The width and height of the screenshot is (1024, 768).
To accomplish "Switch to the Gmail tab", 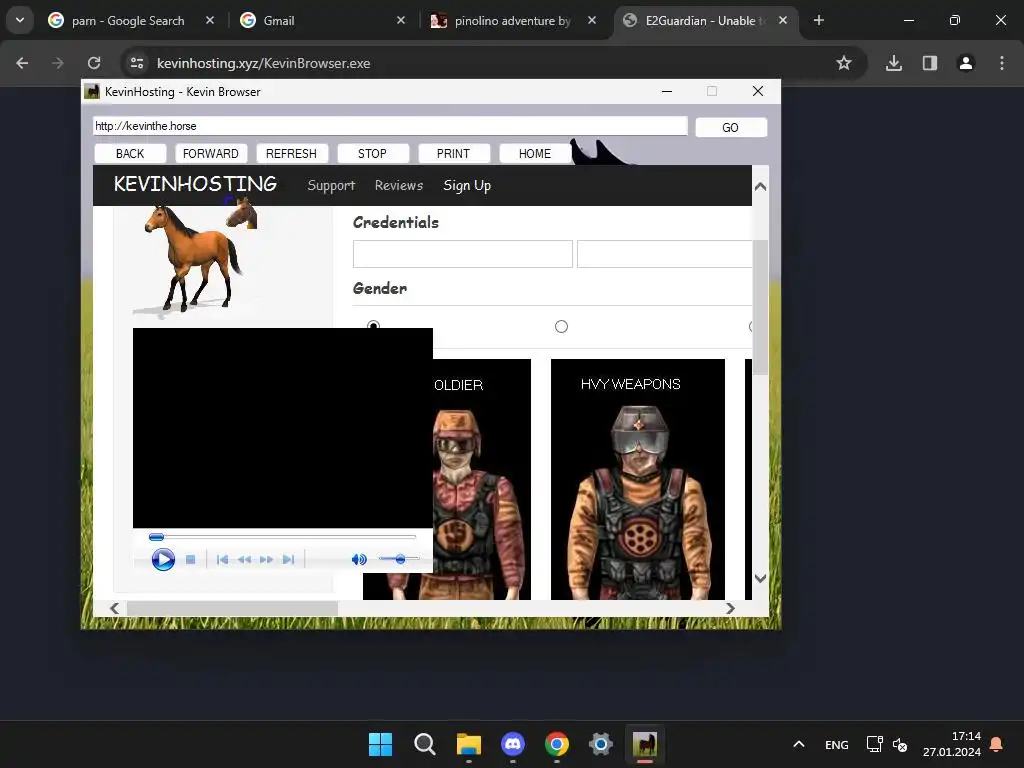I will point(279,21).
